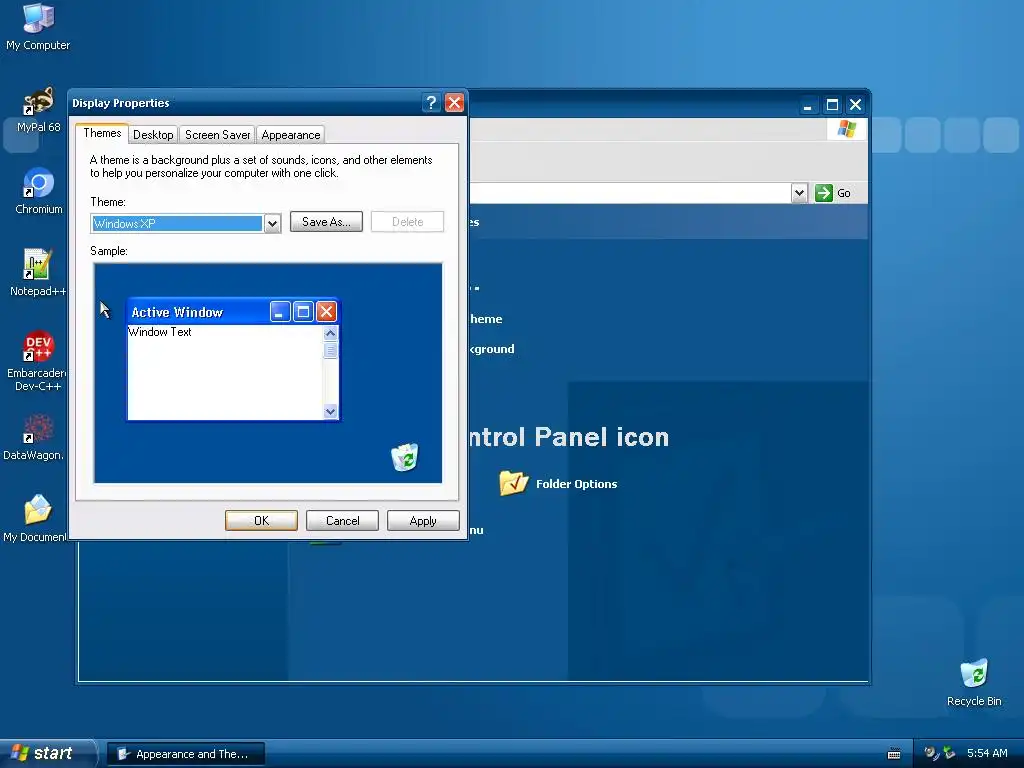This screenshot has height=768, width=1024.
Task: Click the sample window scrollbar thumb
Action: 330,350
